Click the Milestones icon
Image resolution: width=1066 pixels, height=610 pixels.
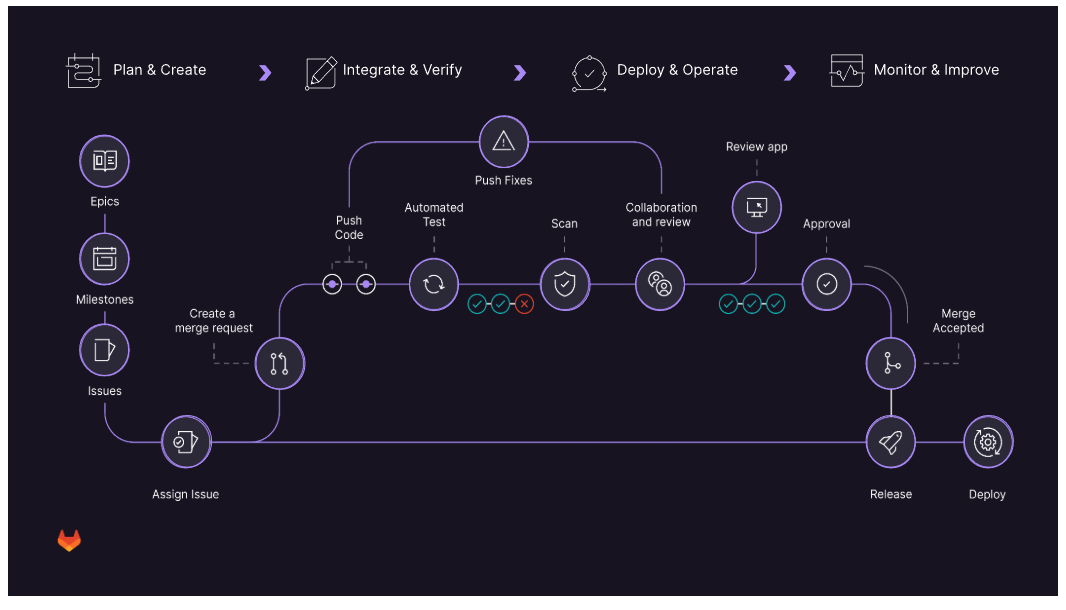point(104,258)
